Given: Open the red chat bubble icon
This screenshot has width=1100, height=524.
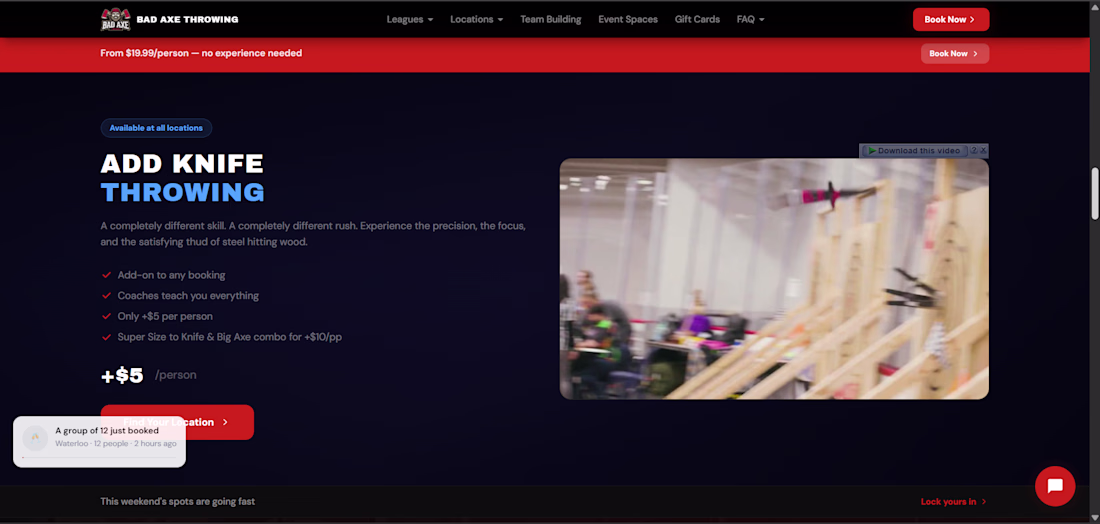Looking at the screenshot, I should pyautogui.click(x=1054, y=486).
